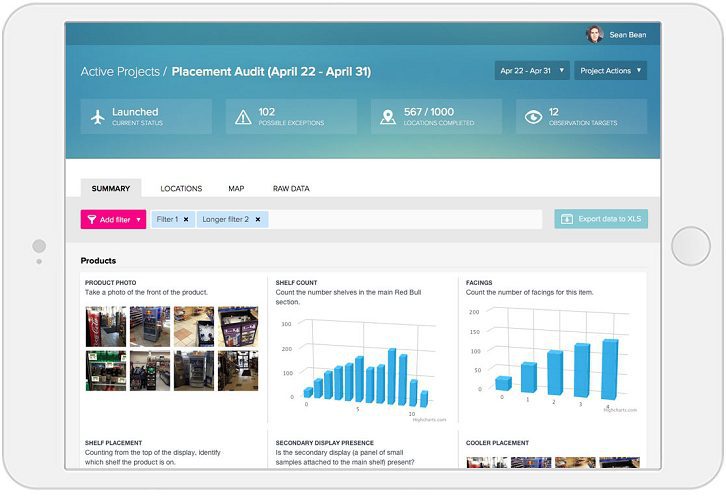Viewport: 726px width, 496px height.
Task: Open the Apr 22 - Apr 31 date dropdown
Action: click(x=532, y=71)
